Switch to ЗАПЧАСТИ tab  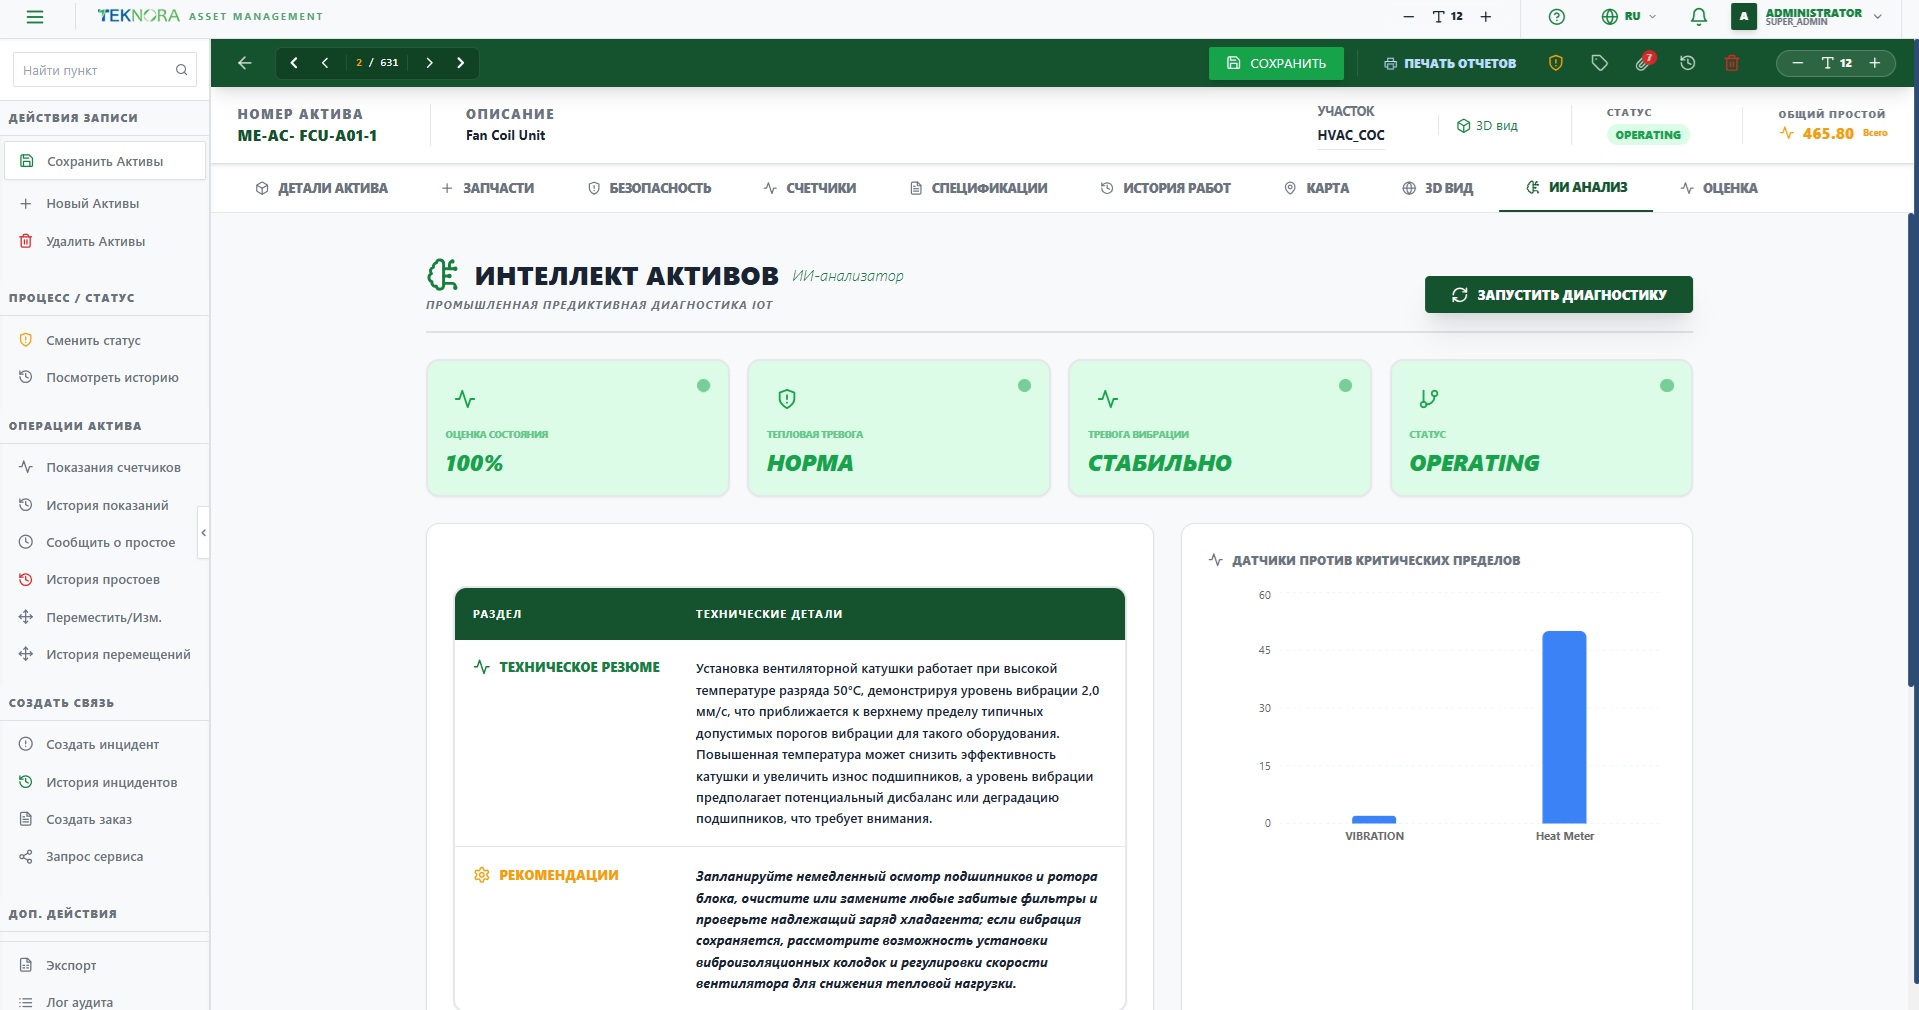click(x=488, y=188)
